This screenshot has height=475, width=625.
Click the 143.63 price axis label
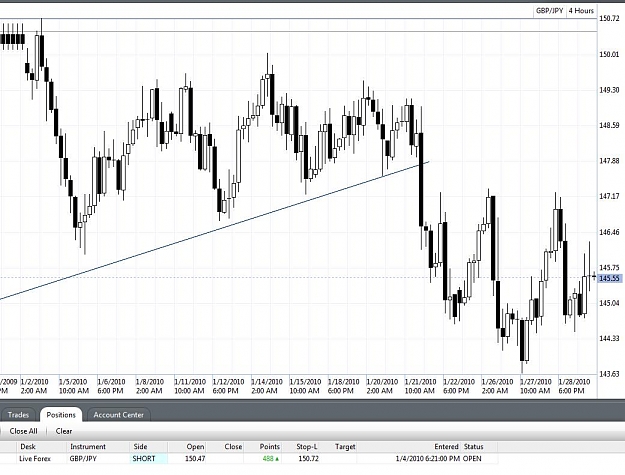tap(609, 374)
